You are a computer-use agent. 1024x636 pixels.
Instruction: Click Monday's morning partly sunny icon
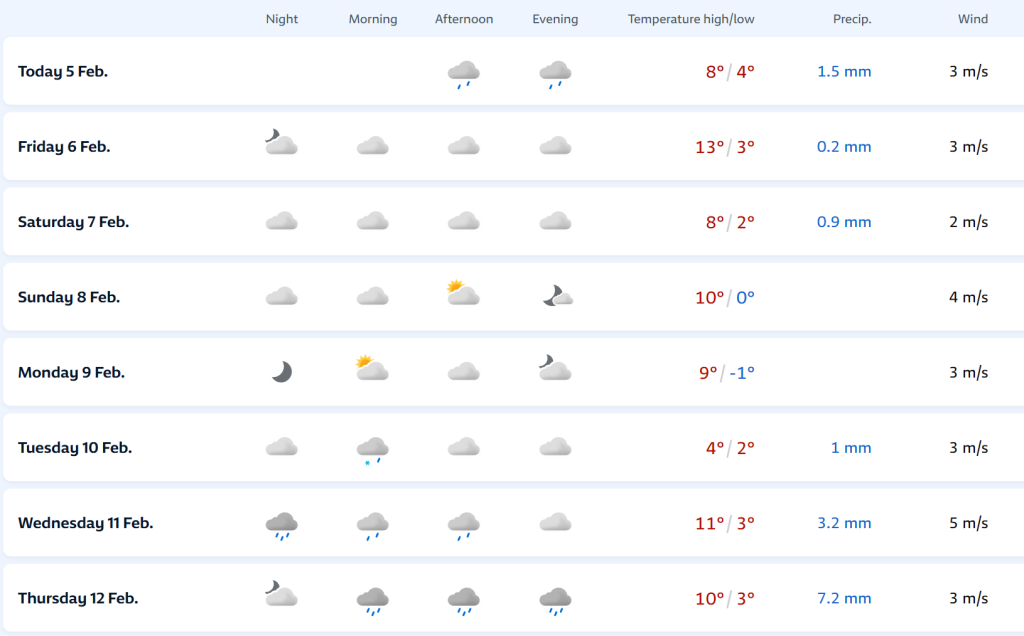pyautogui.click(x=371, y=369)
